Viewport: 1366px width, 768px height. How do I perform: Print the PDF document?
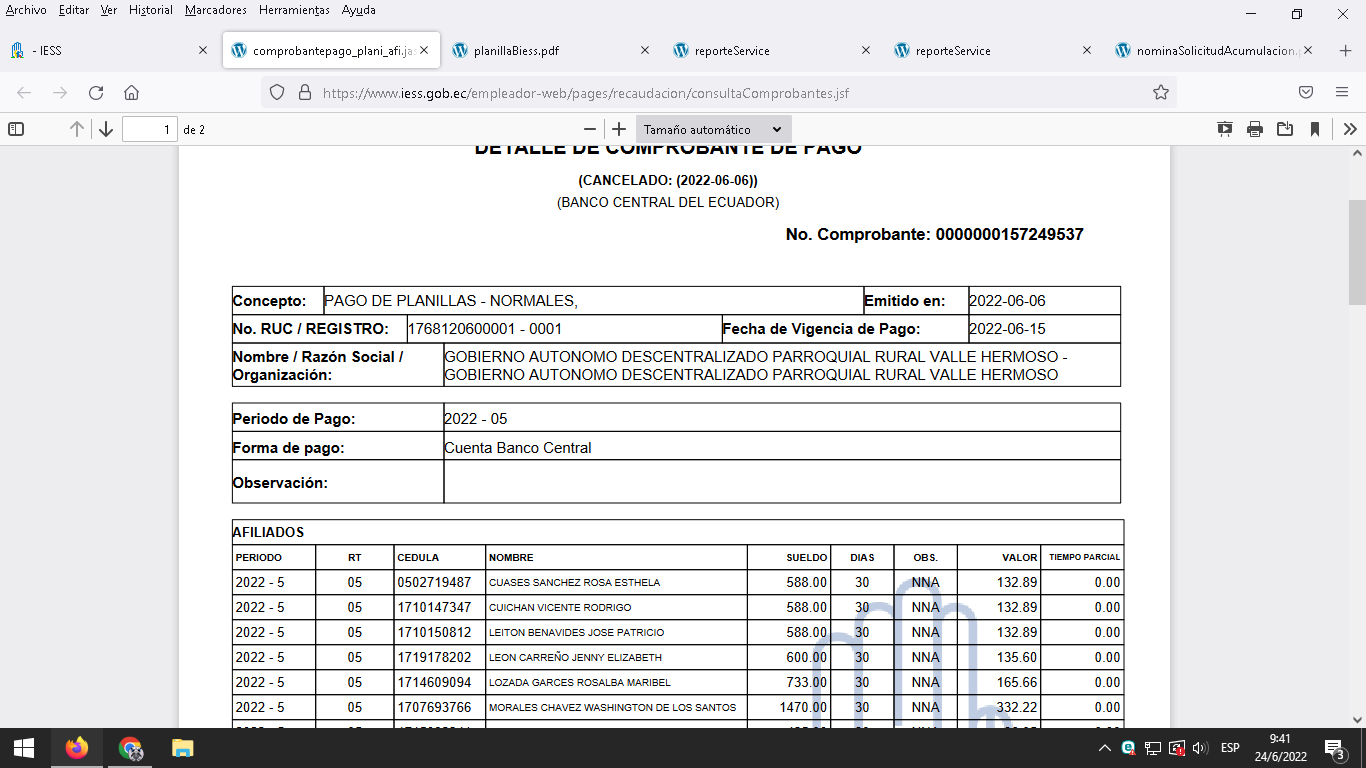coord(1255,129)
